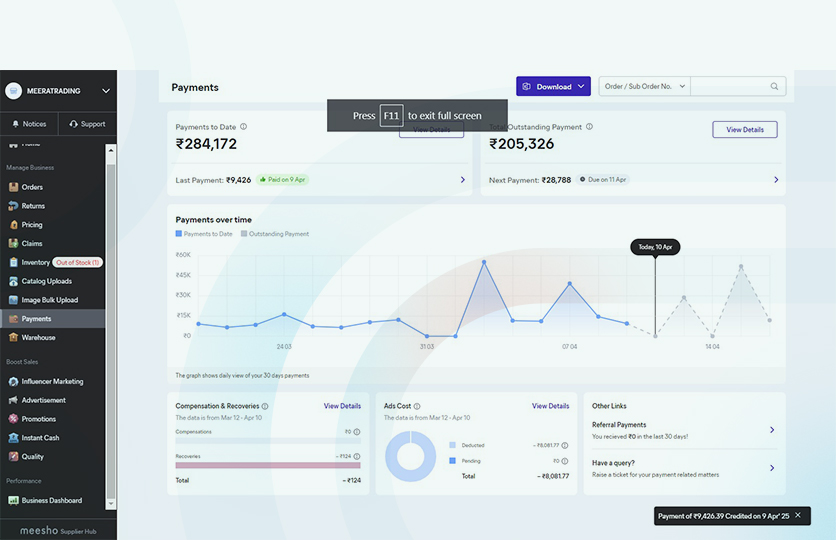Click the search magnifier icon
836x540 pixels.
774,87
